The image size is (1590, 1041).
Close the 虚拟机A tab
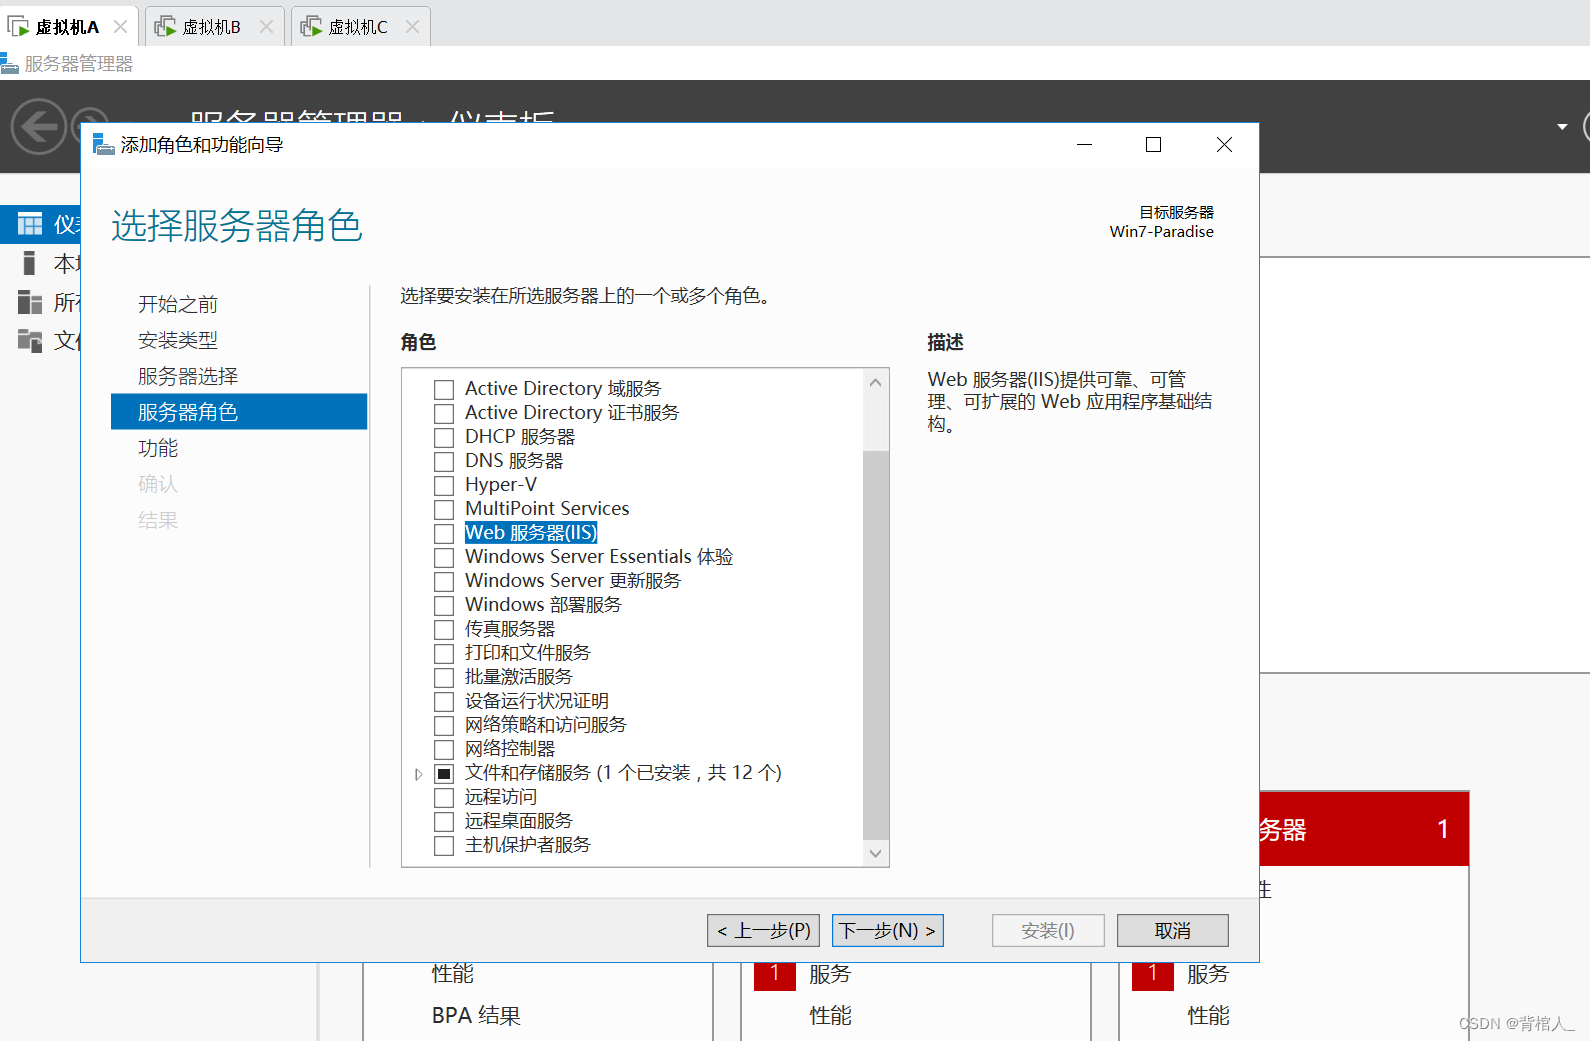120,27
